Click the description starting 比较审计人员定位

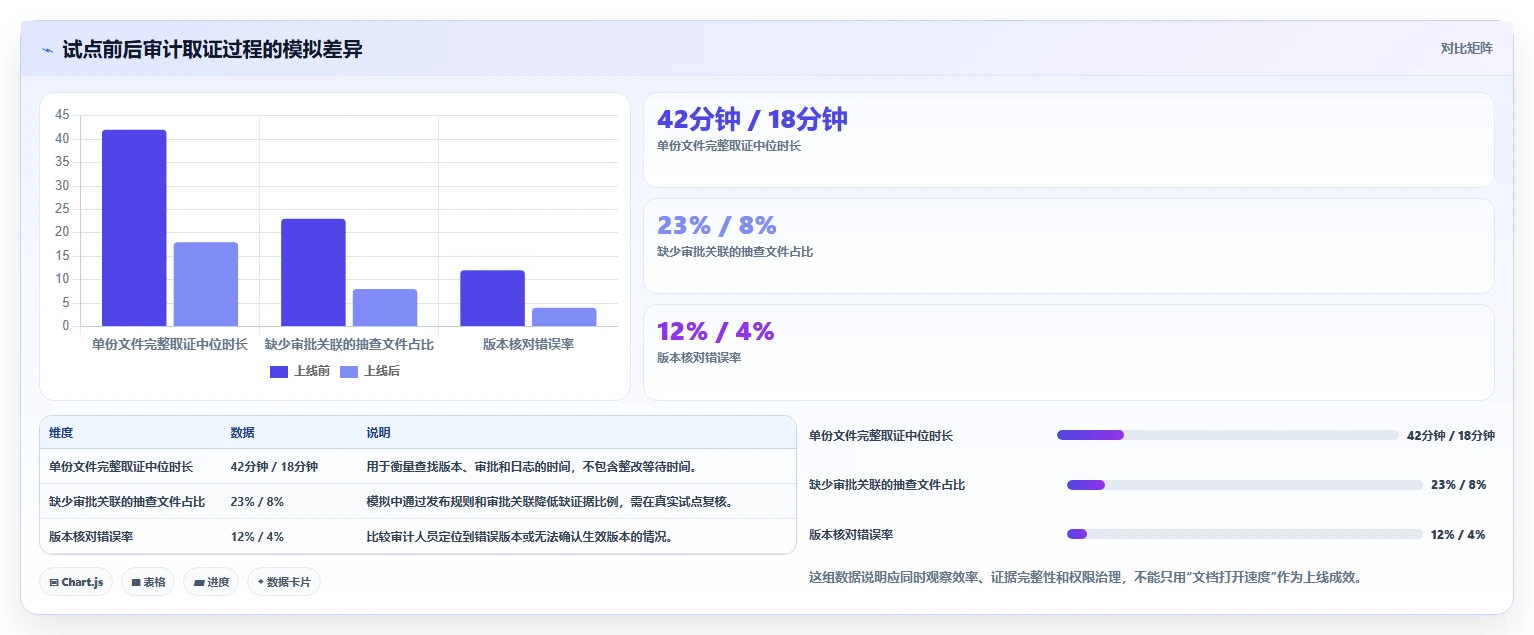[x=520, y=537]
